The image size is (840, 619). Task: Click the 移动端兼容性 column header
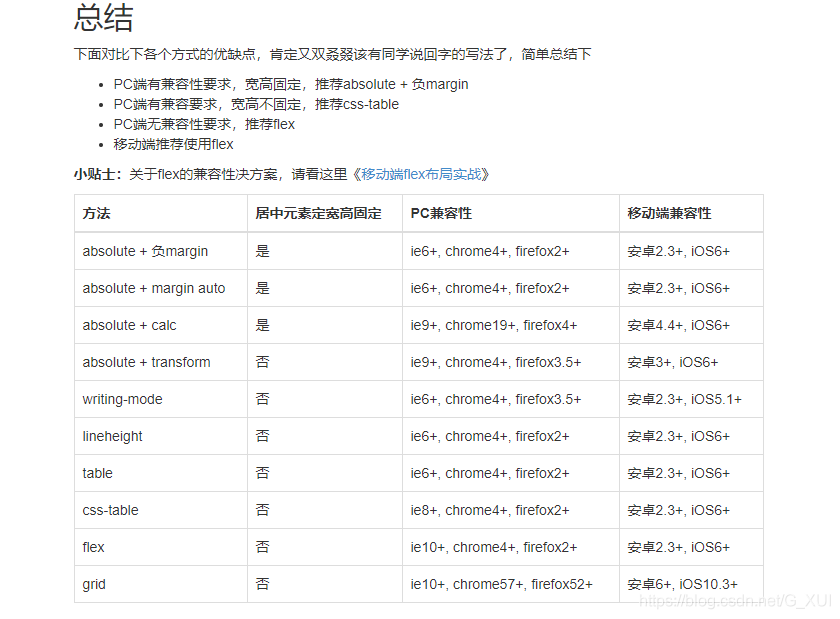pyautogui.click(x=669, y=213)
